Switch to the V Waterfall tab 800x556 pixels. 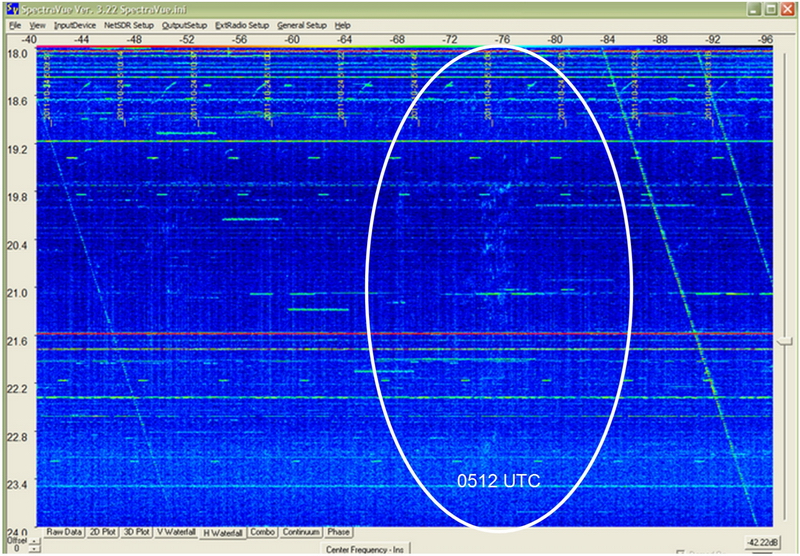click(x=176, y=532)
